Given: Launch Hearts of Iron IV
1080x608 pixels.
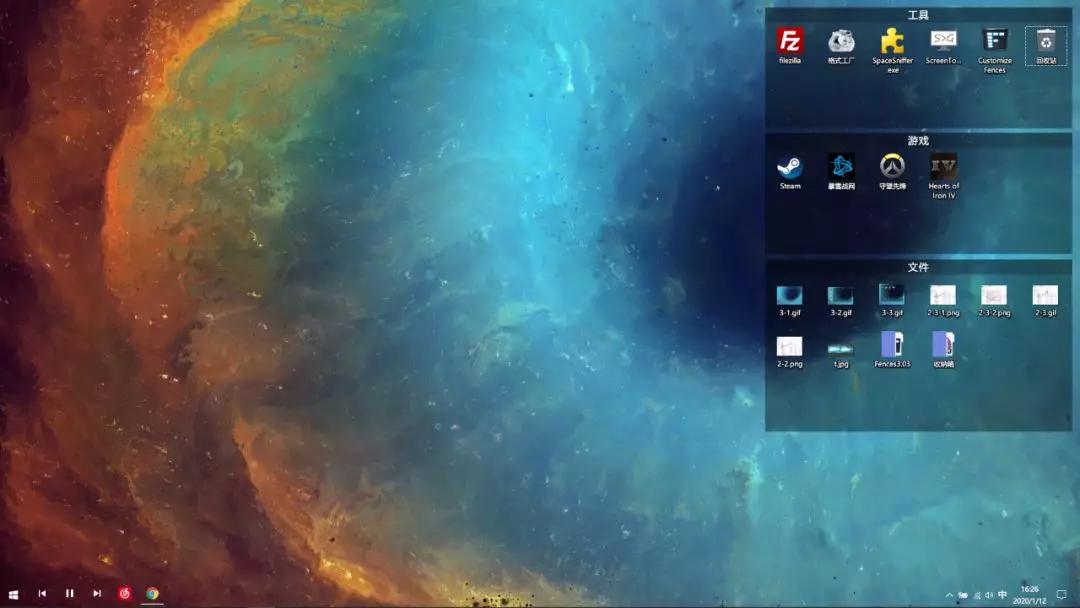Looking at the screenshot, I should [x=943, y=167].
